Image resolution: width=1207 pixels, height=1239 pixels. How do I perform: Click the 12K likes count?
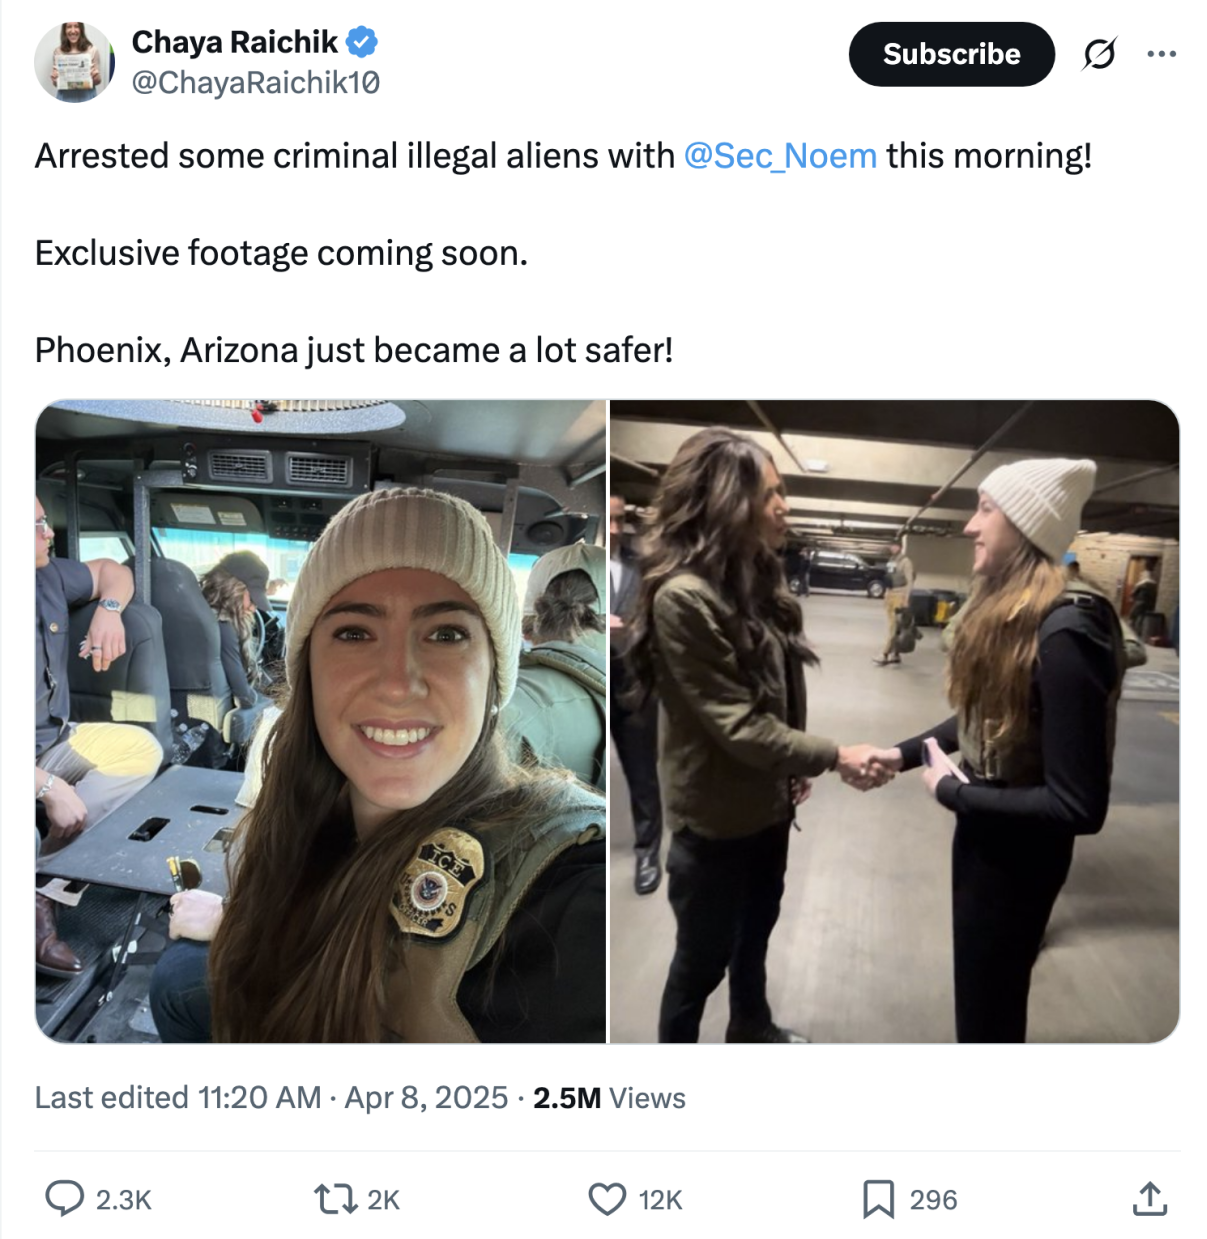click(x=660, y=1199)
